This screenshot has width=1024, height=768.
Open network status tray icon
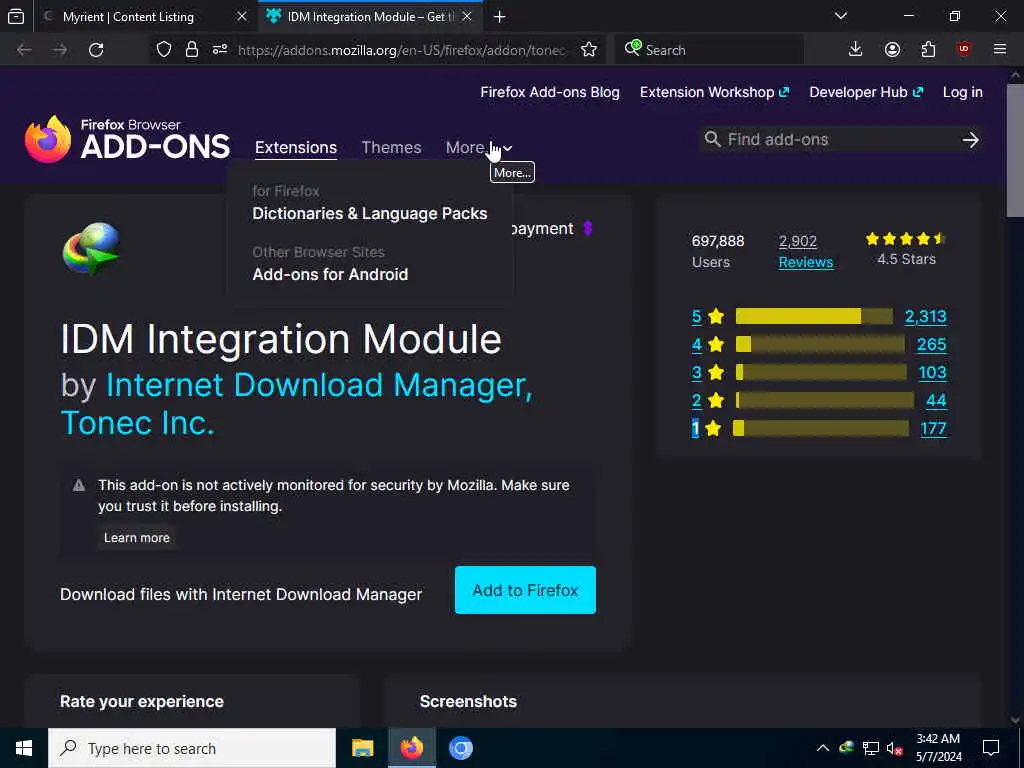[871, 748]
